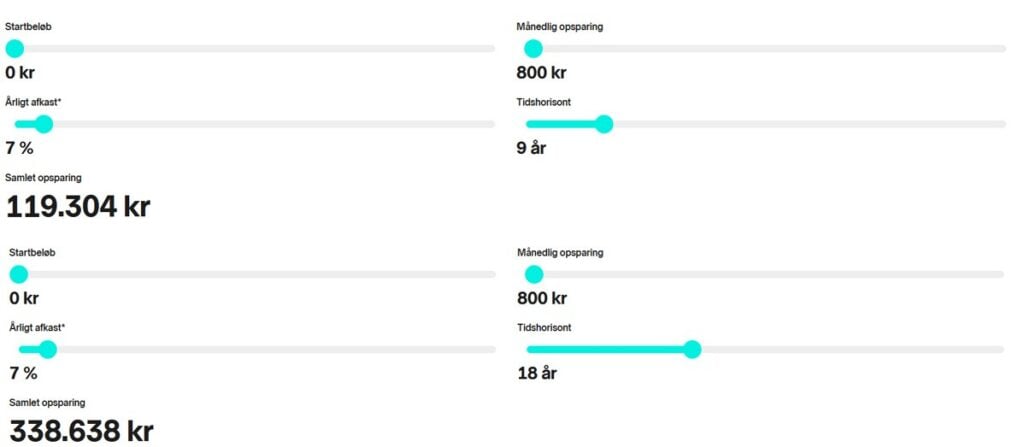1024x447 pixels.
Task: Click the Startbeløb slider handle in the bottom calculator
Action: [x=18, y=274]
